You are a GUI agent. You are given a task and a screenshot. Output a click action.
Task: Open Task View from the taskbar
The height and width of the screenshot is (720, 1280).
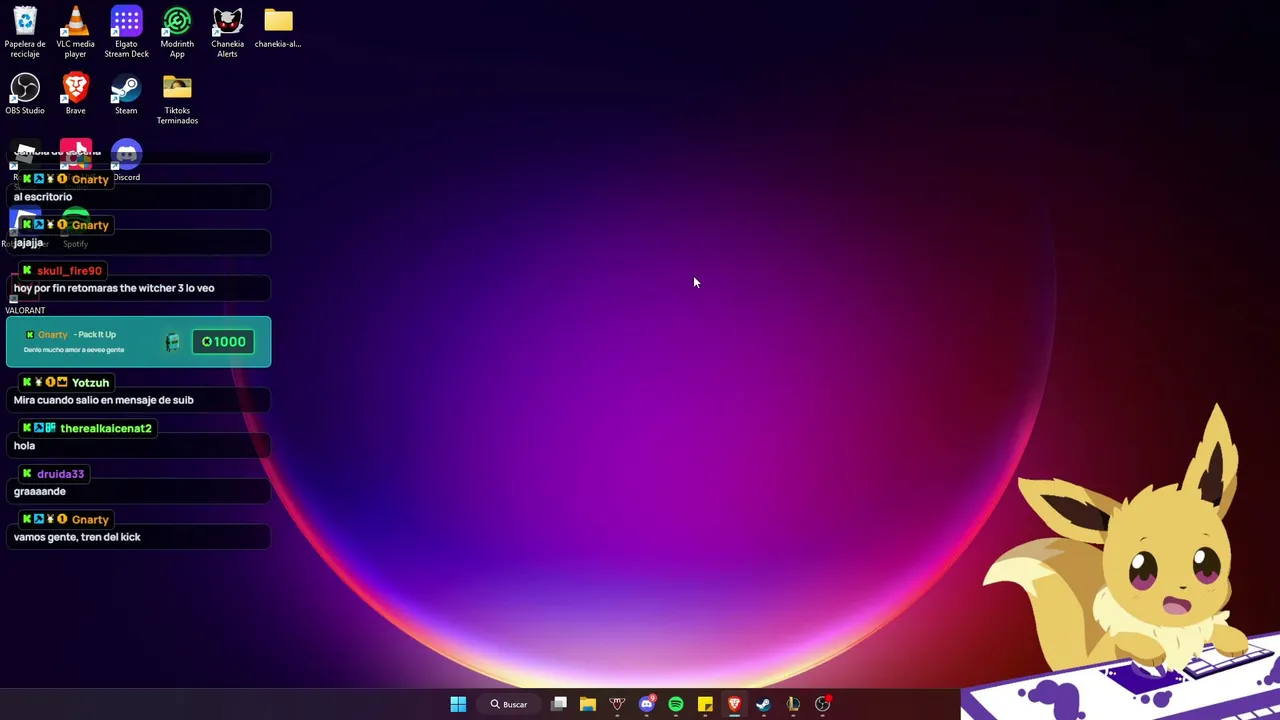pos(559,704)
